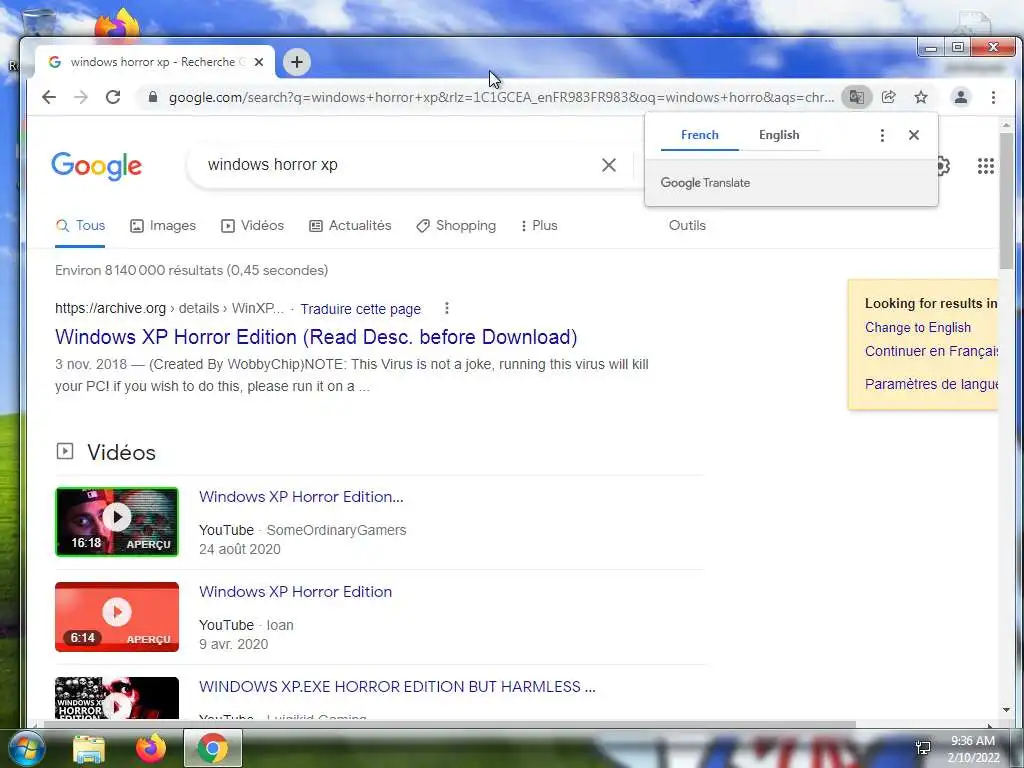Screen dimensions: 1024x768
Task: Open 'Windows XP Horror Edition...' SomeOrdinaryGamers video link
Action: pyautogui.click(x=301, y=497)
